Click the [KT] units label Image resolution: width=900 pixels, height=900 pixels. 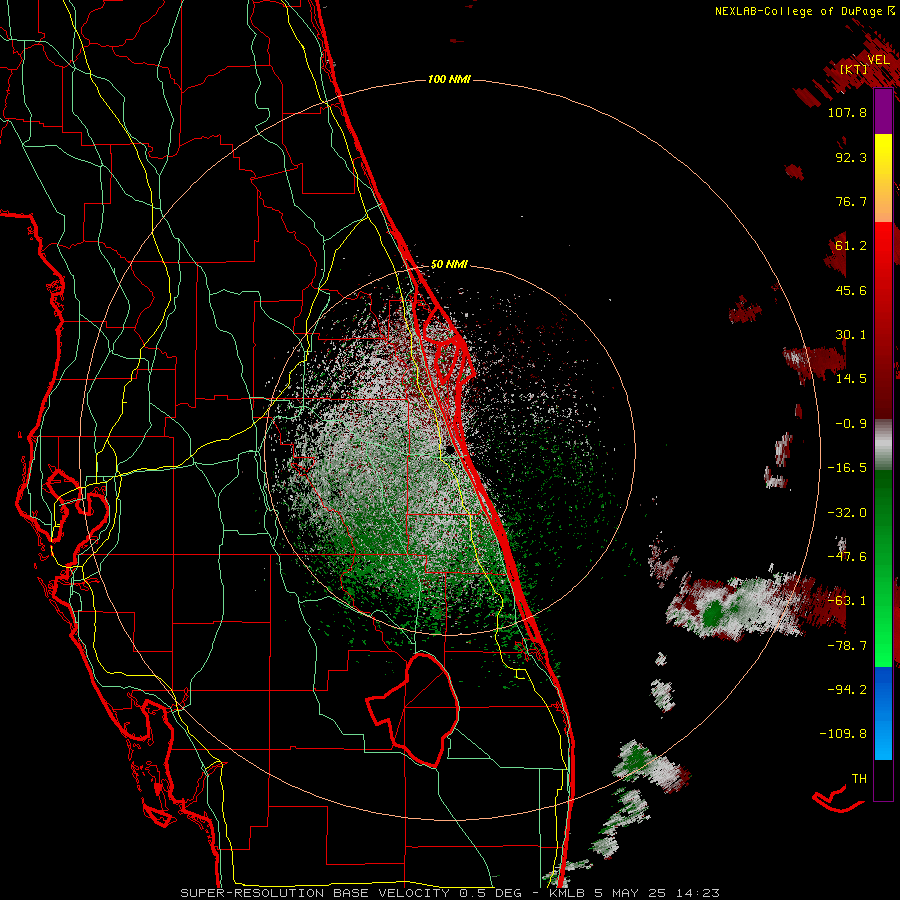coord(853,69)
